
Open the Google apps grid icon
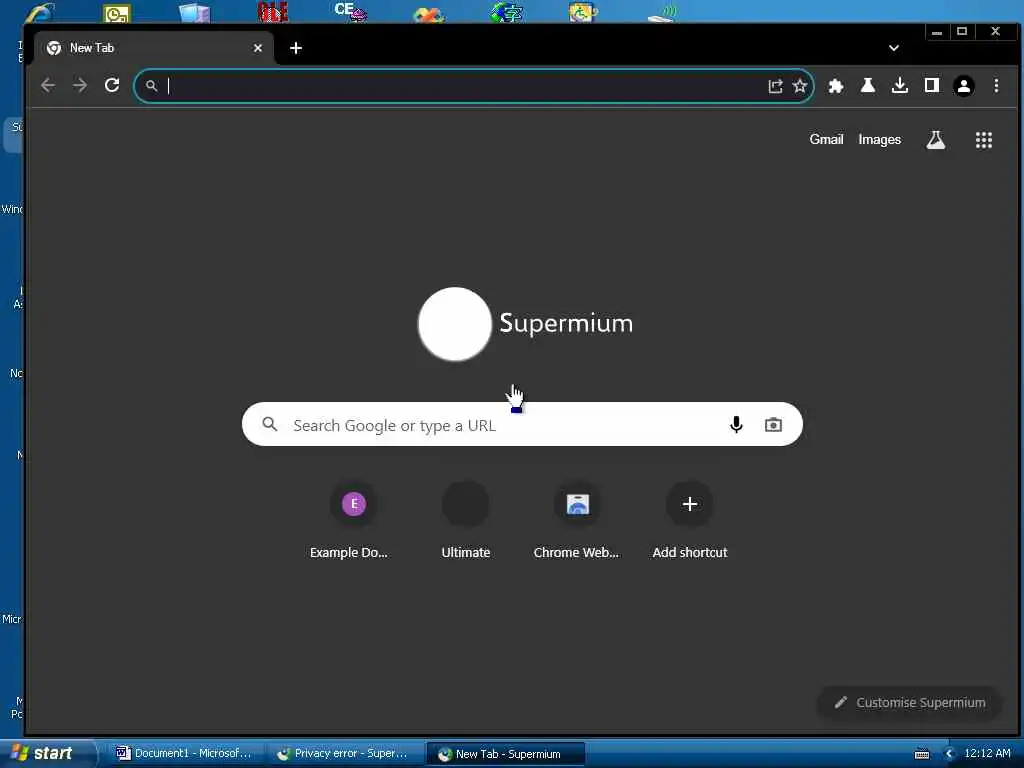click(984, 140)
